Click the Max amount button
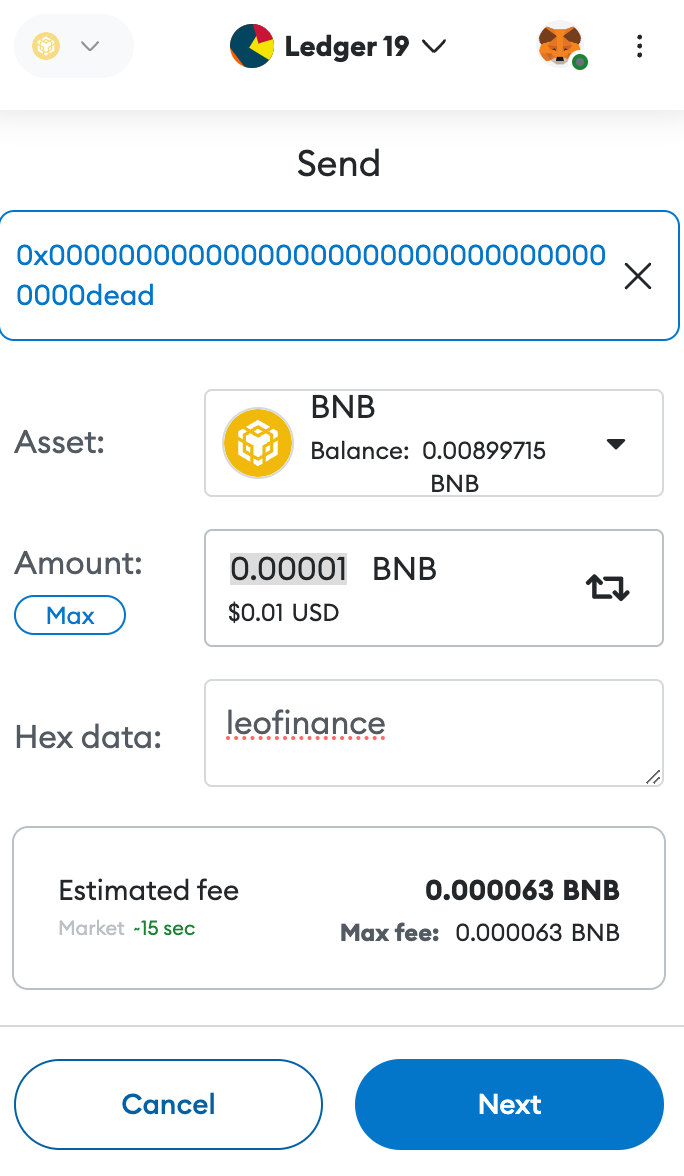Viewport: 684px width, 1176px height. click(70, 615)
